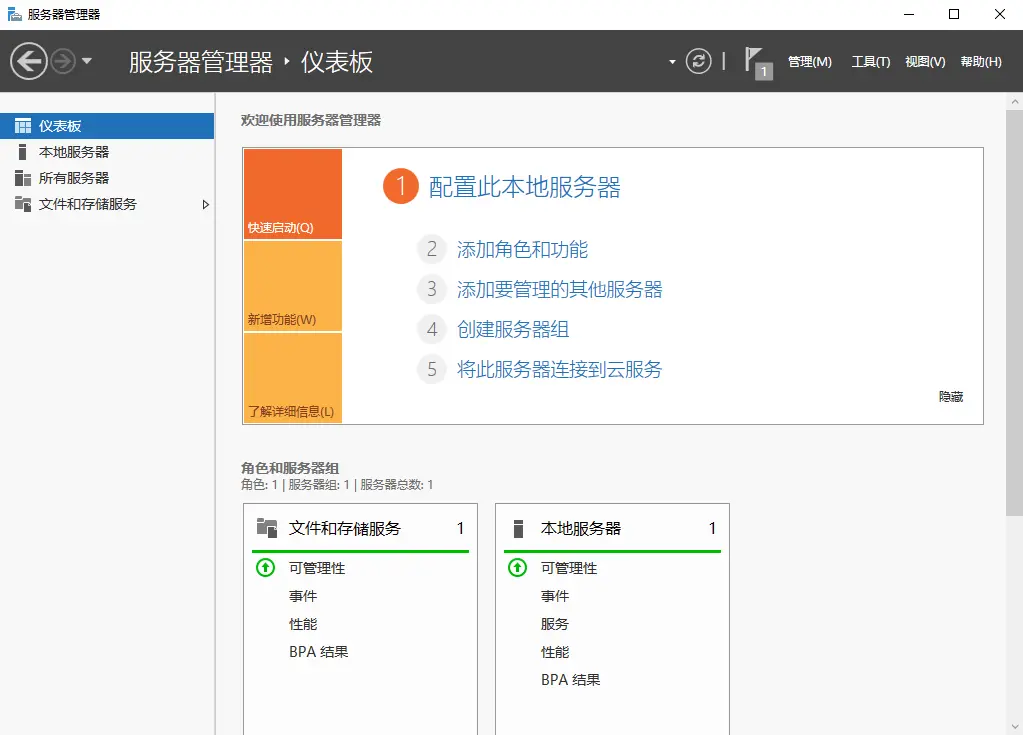Click the refresh dashboard icon
The width and height of the screenshot is (1023, 735).
698,61
